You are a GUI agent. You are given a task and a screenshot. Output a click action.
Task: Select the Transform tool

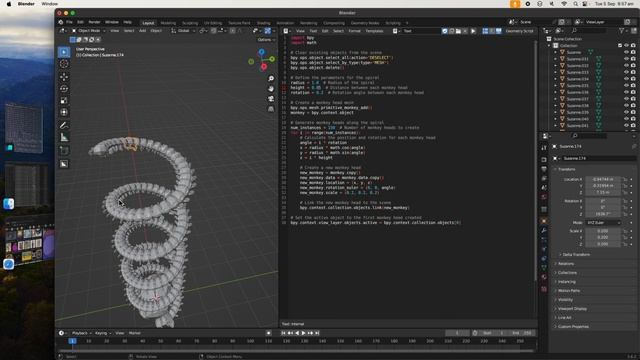click(x=64, y=112)
